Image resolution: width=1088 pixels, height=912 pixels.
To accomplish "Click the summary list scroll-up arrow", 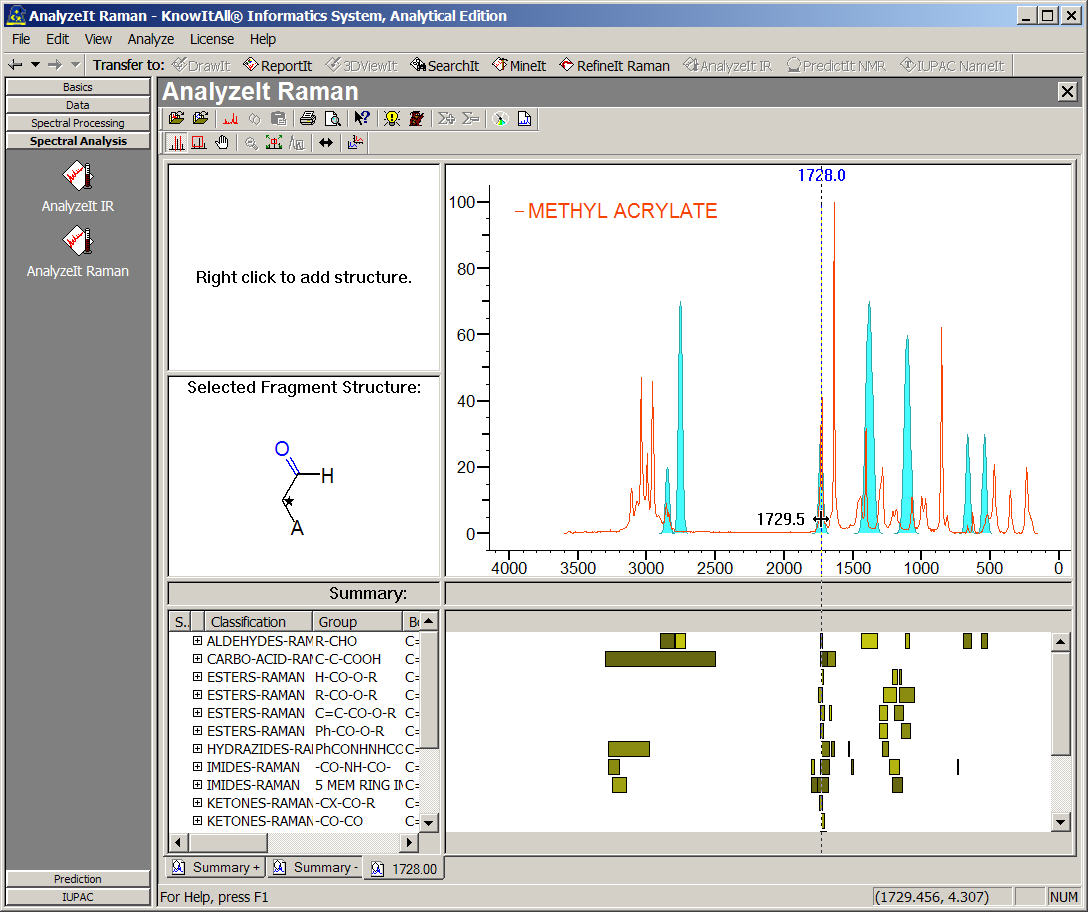I will 429,620.
